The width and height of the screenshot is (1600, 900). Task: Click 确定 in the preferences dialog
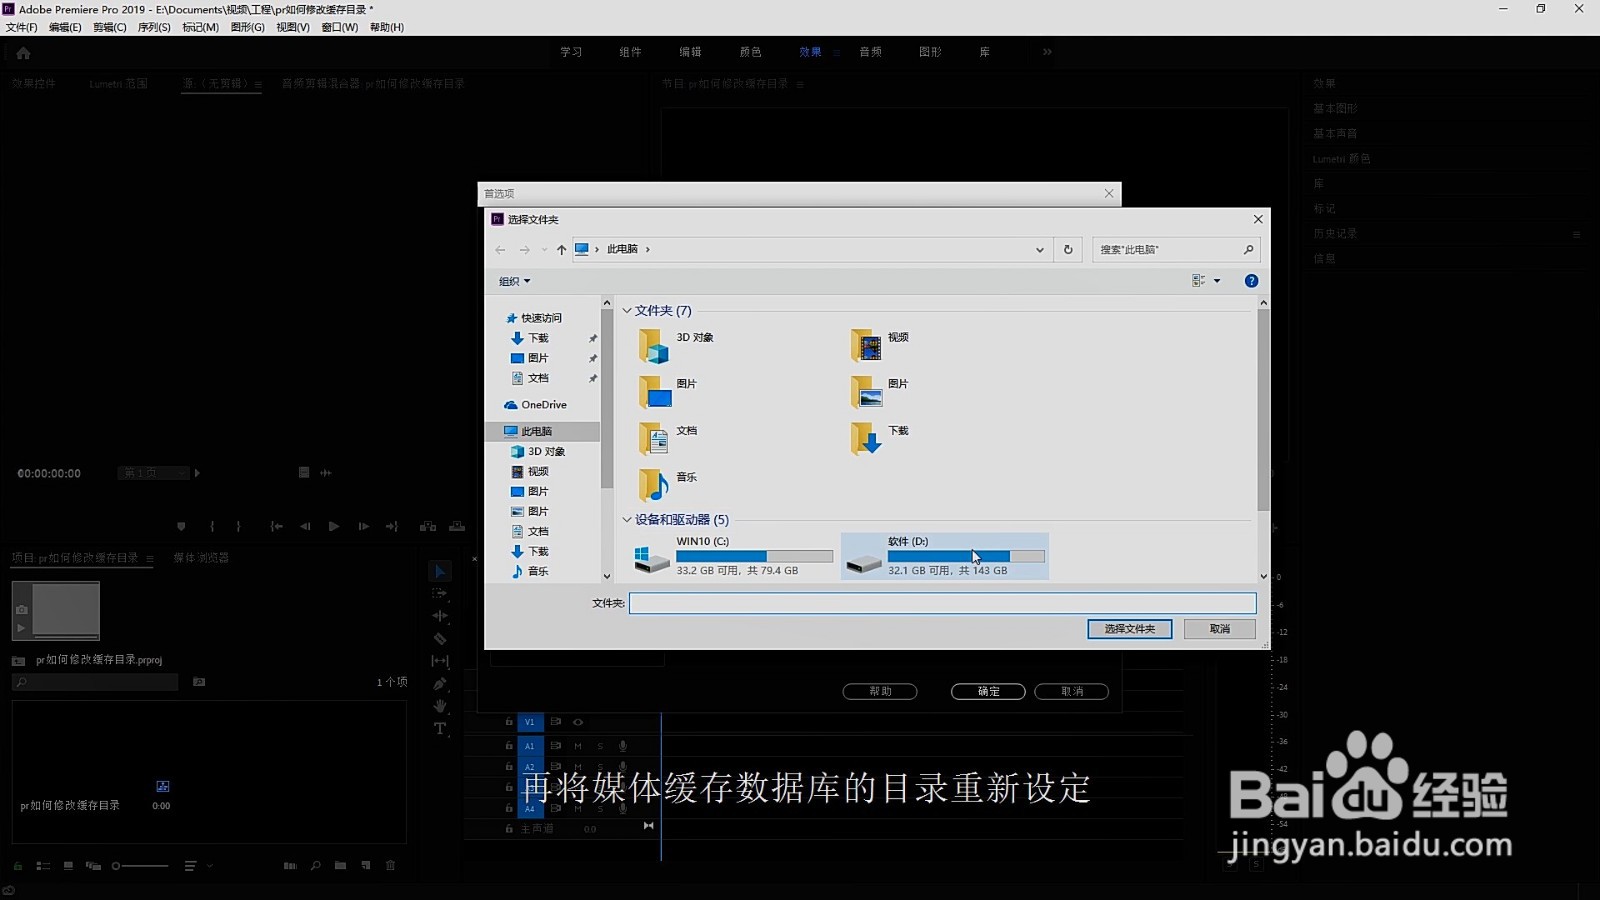click(x=988, y=691)
